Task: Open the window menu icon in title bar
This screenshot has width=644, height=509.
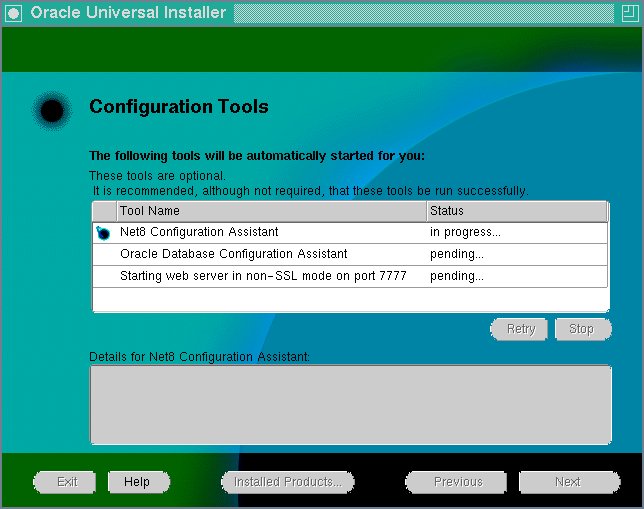Action: point(13,13)
